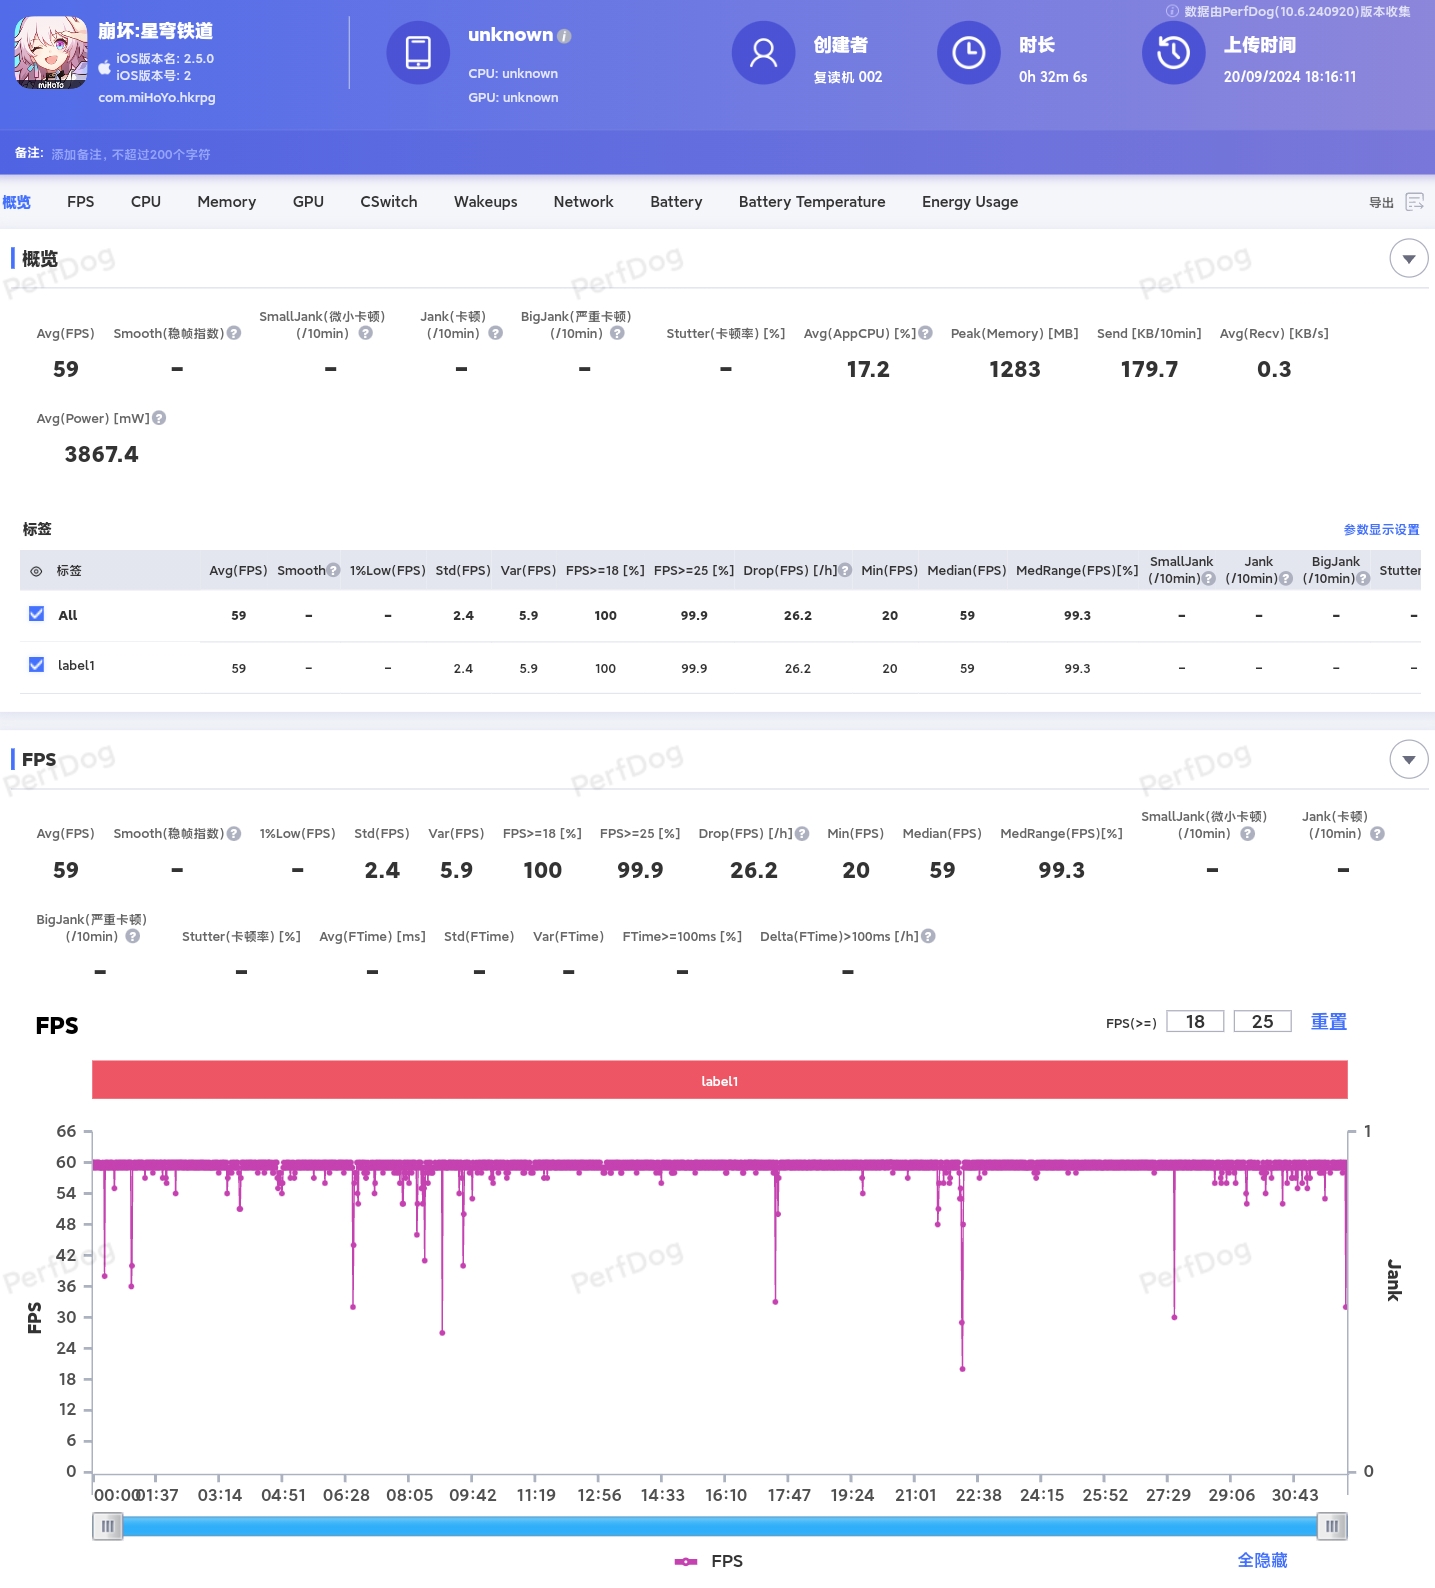Collapse the overview section with arrow

[x=1408, y=259]
